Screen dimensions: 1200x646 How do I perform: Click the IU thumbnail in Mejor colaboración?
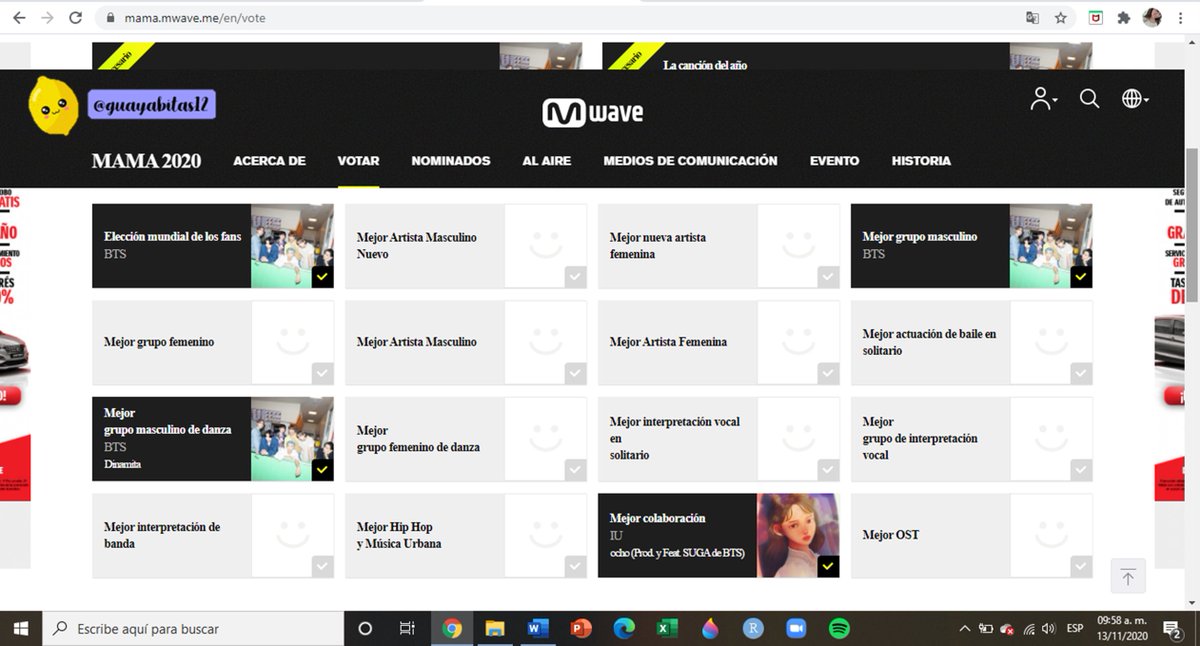[798, 536]
